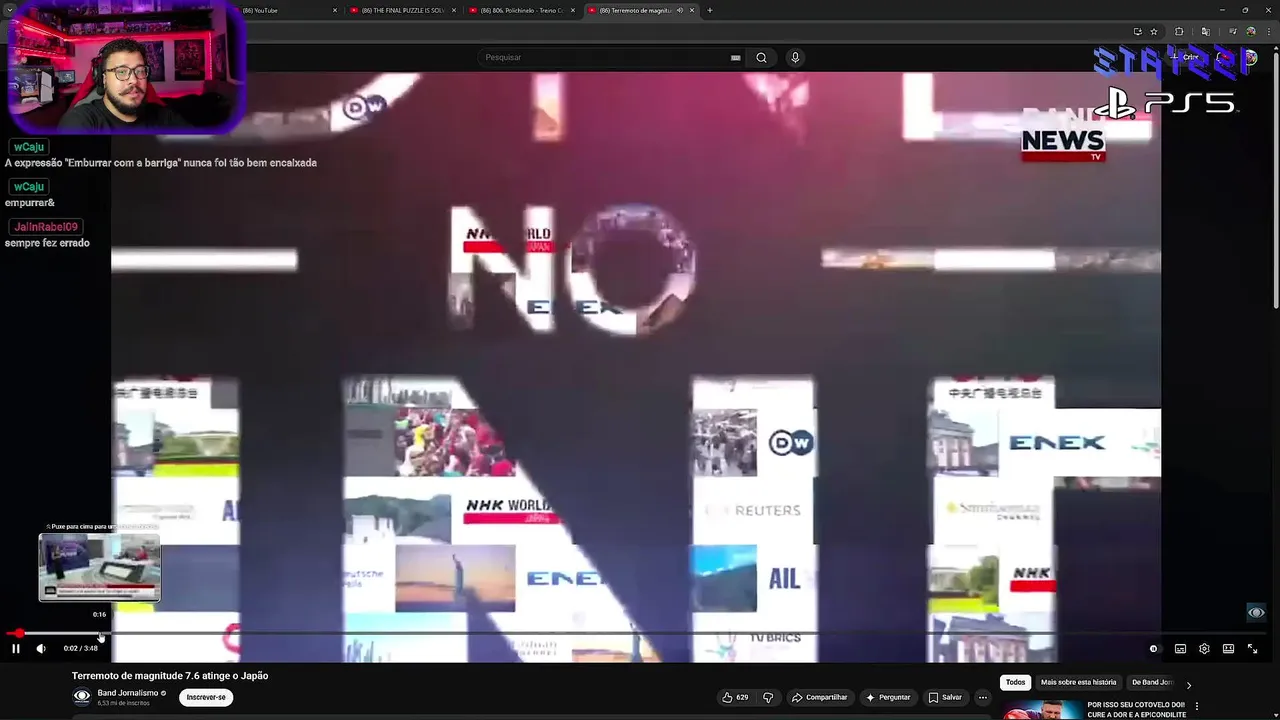Like the video (629 likes)
The width and height of the screenshot is (1280, 720).
735,697
